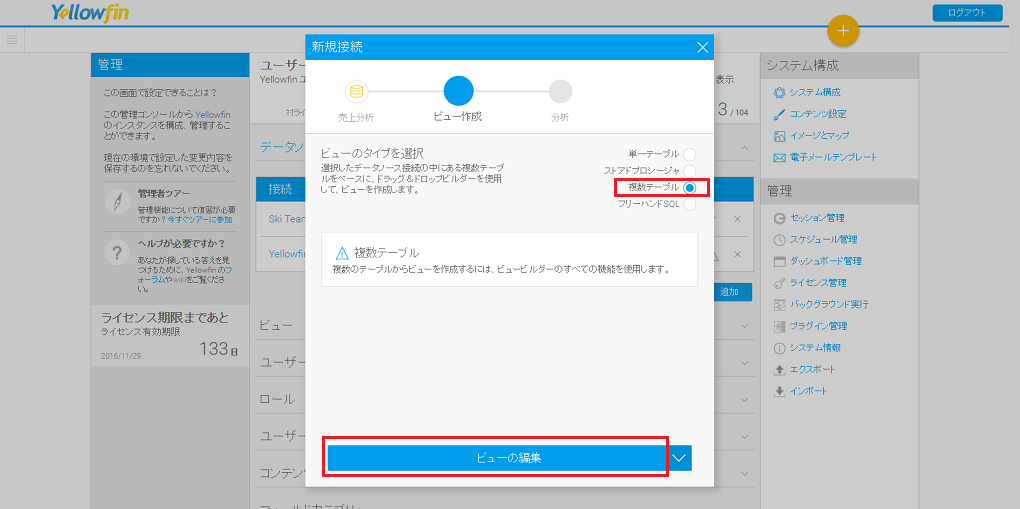Click the バックグラウンド実行 icon
Viewport: 1020px width, 509px height.
(779, 305)
